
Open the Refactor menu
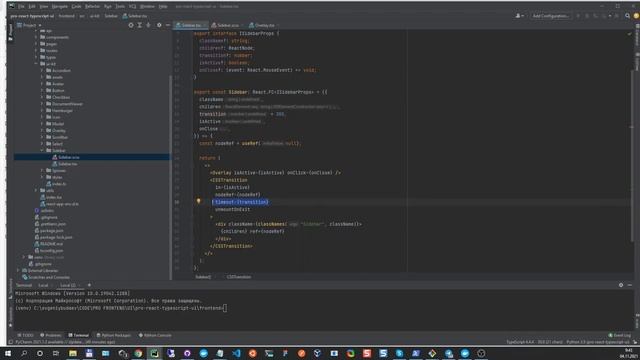tap(92, 7)
